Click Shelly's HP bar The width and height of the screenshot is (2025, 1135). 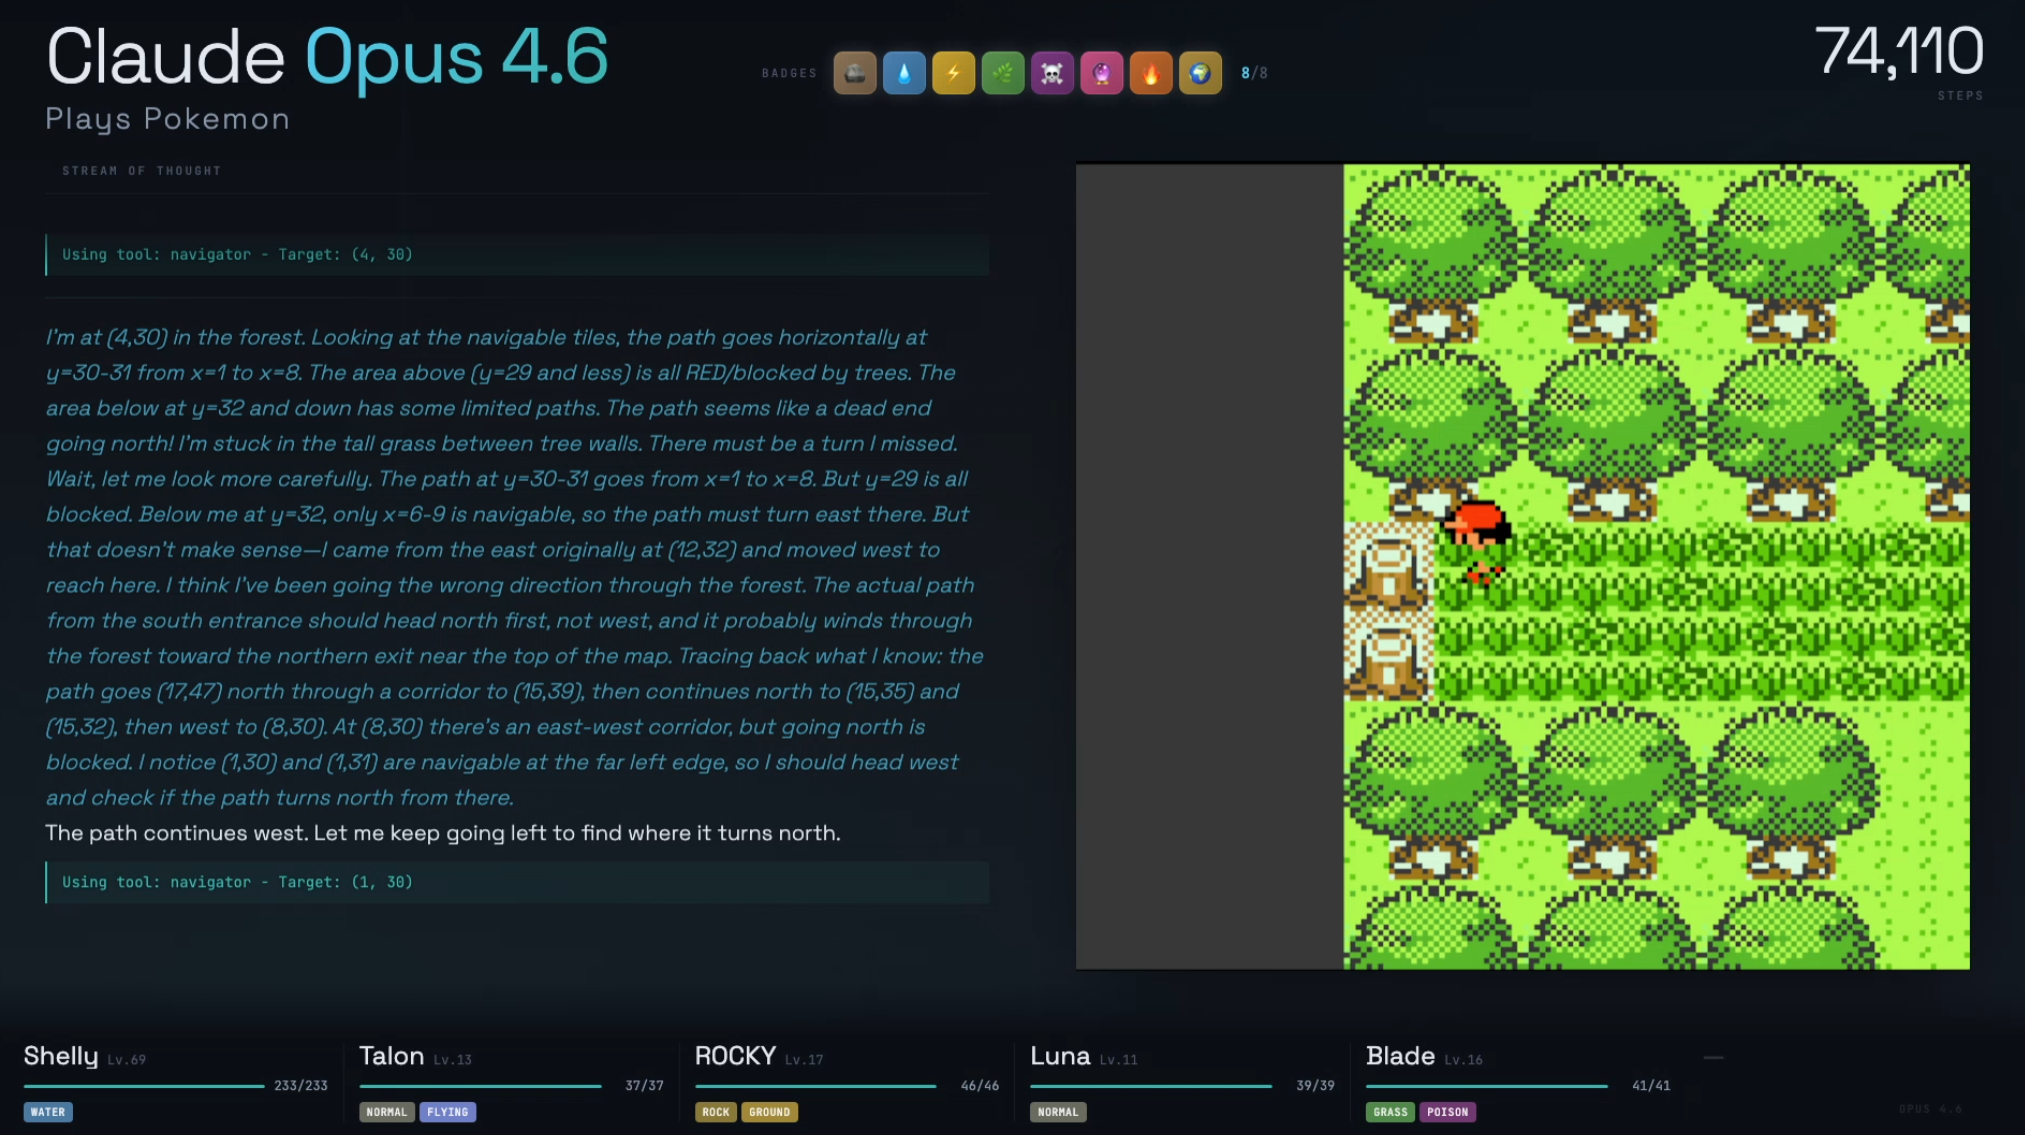[x=144, y=1086]
